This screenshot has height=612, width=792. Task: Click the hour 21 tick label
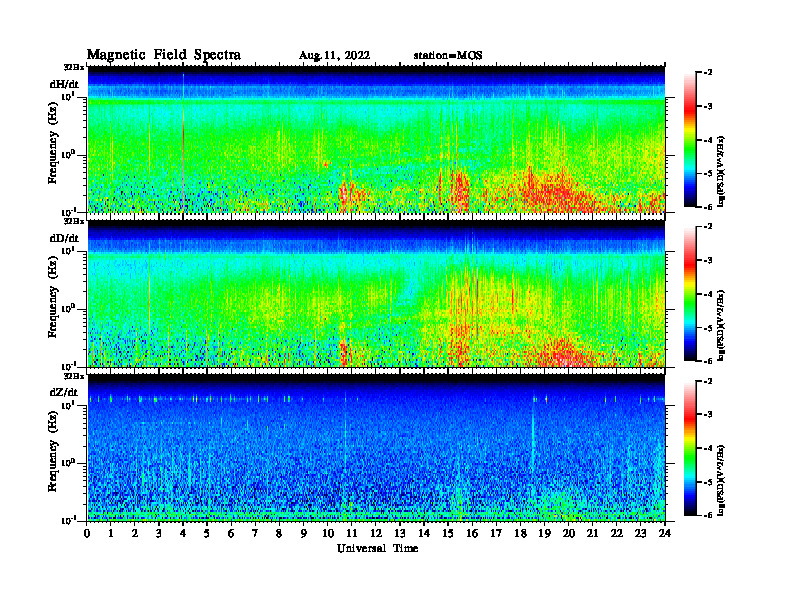coord(592,534)
